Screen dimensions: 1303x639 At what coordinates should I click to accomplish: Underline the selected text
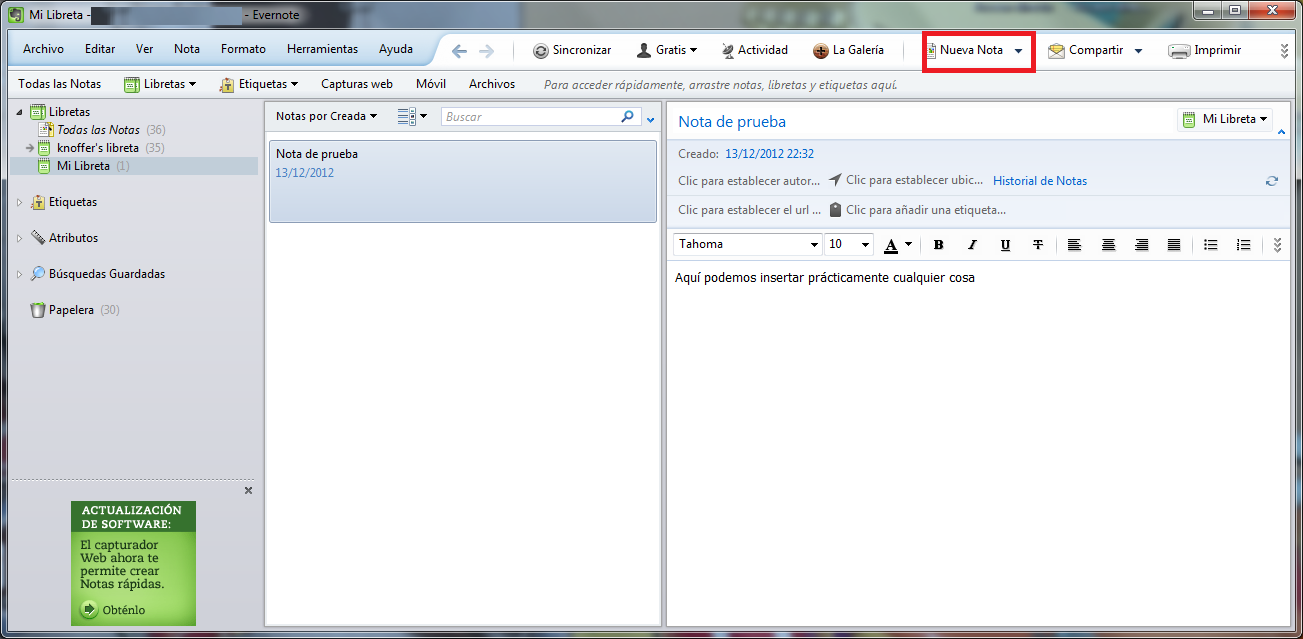[x=1005, y=245]
